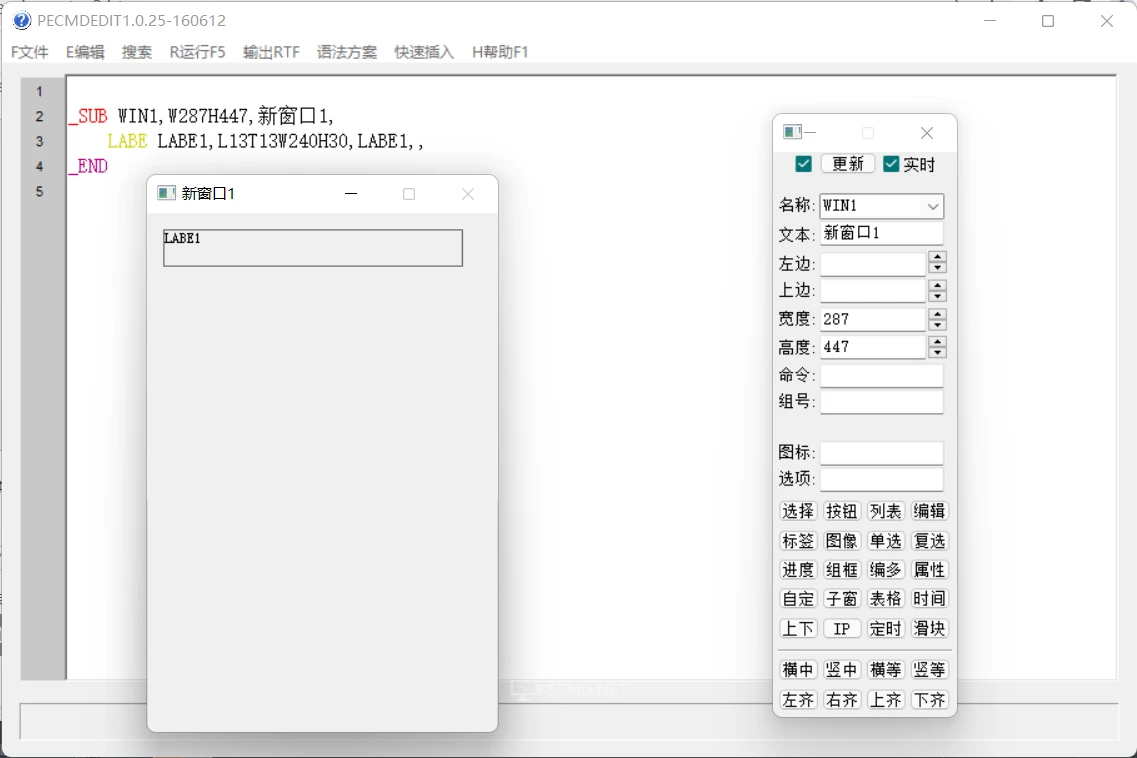Toggle the 实时 checkbox
This screenshot has width=1137, height=758.
[x=891, y=164]
